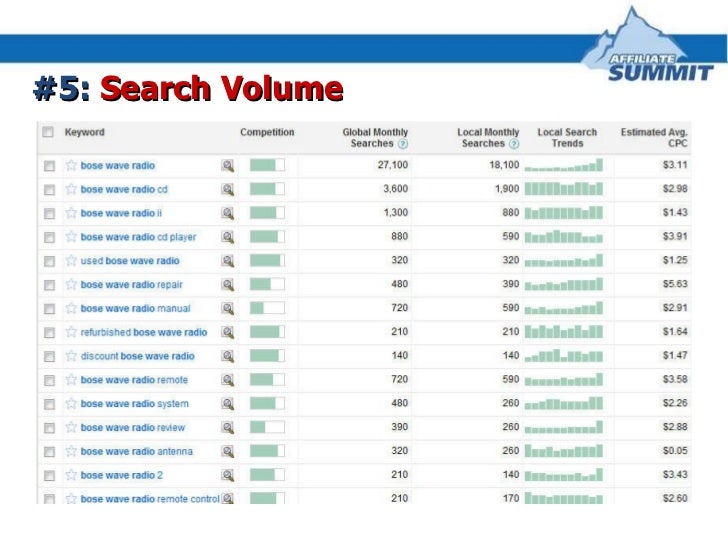Image resolution: width=728 pixels, height=546 pixels.
Task: Open the 'bose wave radio review' keyword link
Action: click(x=133, y=428)
